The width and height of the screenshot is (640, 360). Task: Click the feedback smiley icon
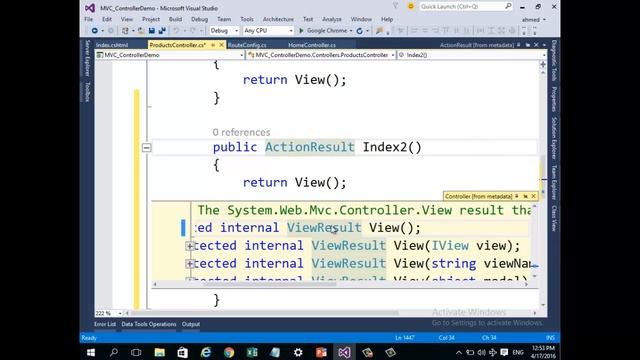coord(411,7)
